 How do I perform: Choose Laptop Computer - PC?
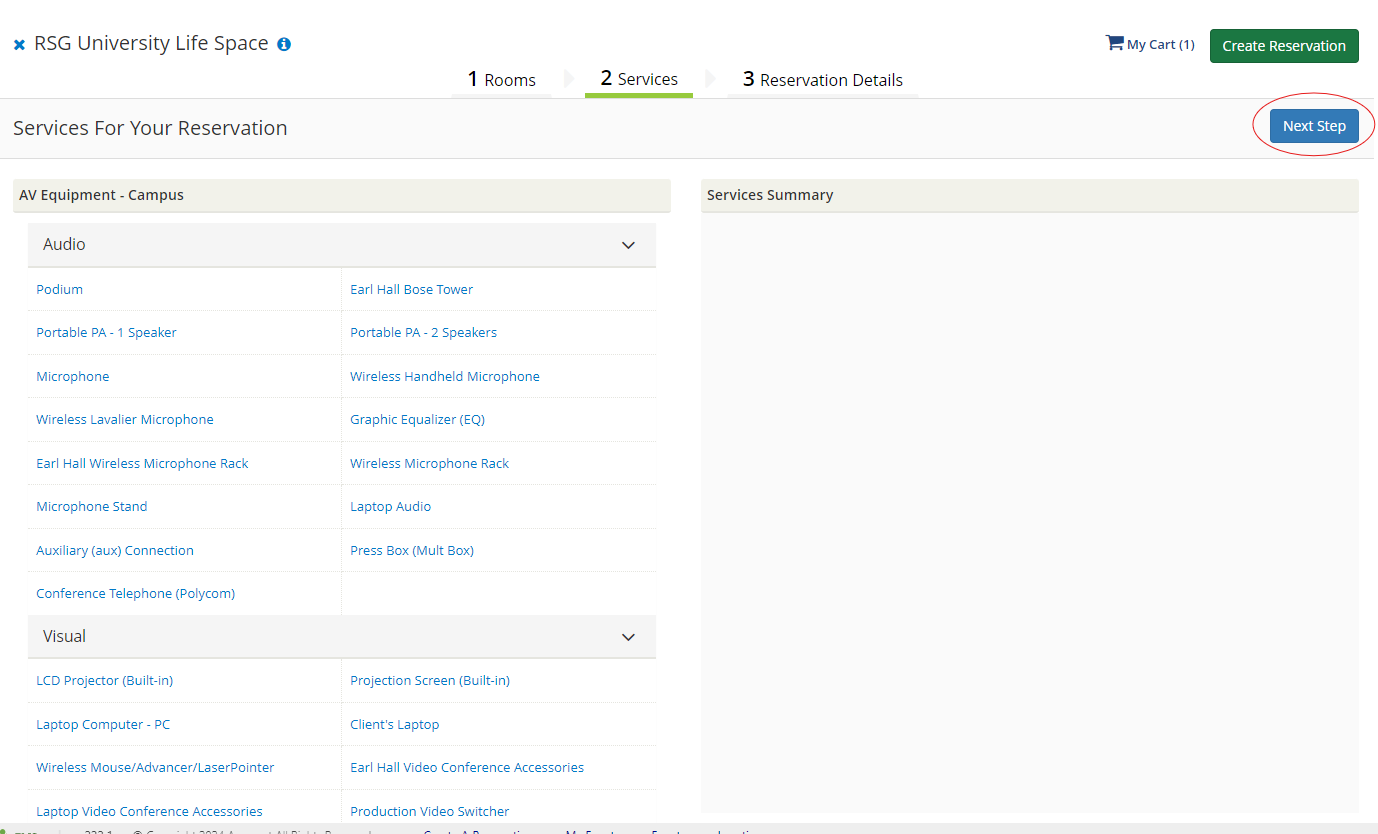pos(103,724)
